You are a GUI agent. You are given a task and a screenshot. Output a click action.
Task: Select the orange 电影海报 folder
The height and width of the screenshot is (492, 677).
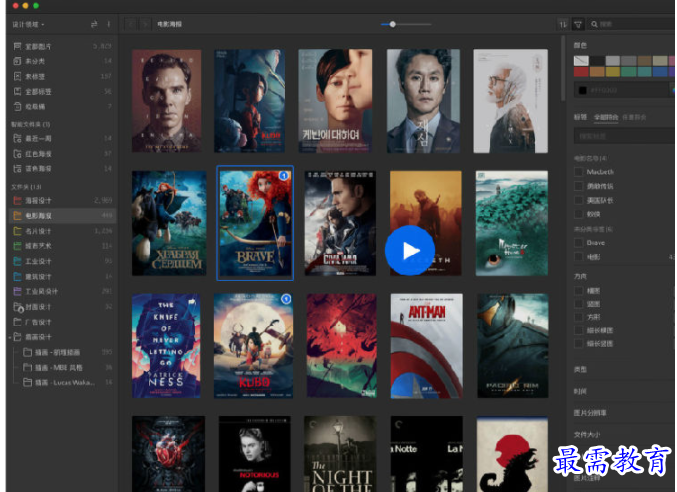pos(62,215)
